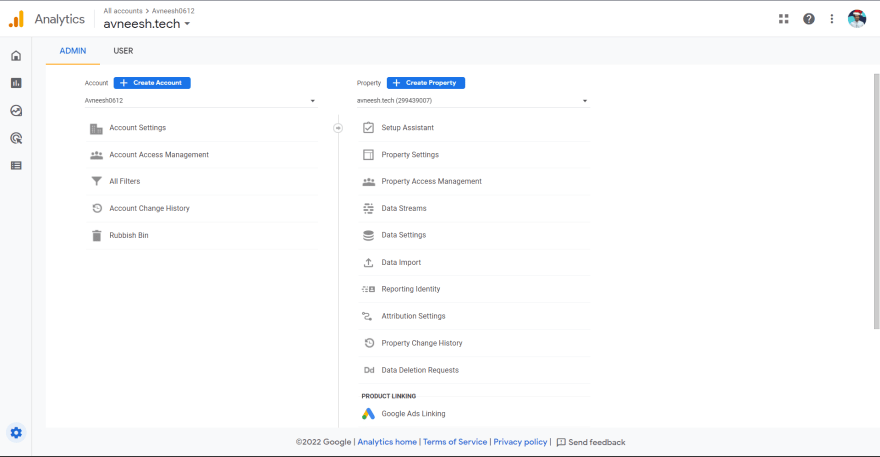Viewport: 880px width, 457px height.
Task: Click the Attribution Settings path icon
Action: (x=367, y=316)
